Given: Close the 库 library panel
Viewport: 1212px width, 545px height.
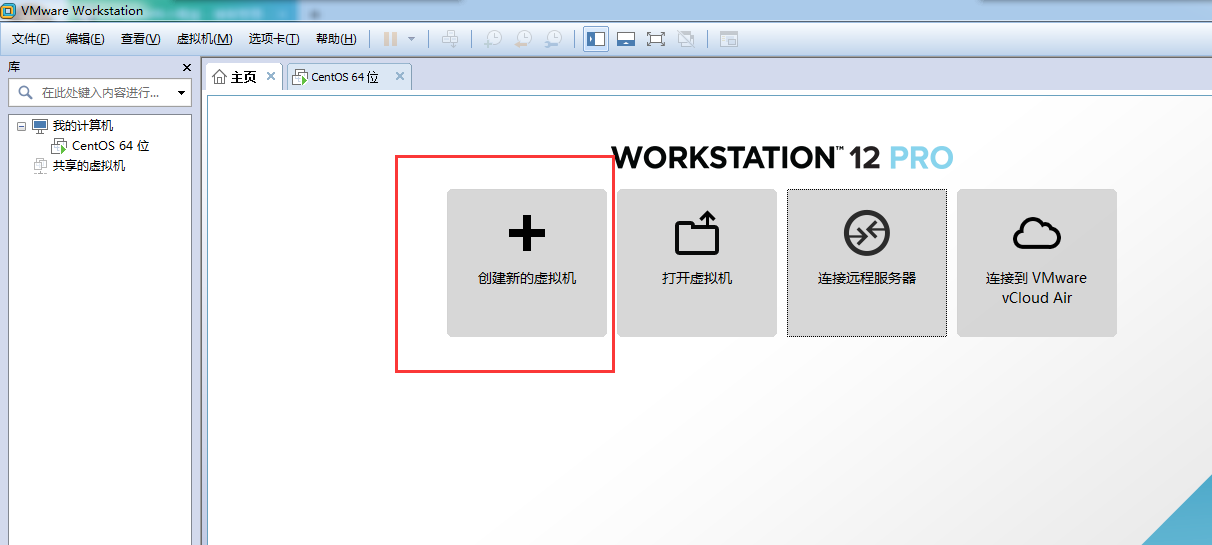Looking at the screenshot, I should pyautogui.click(x=186, y=67).
